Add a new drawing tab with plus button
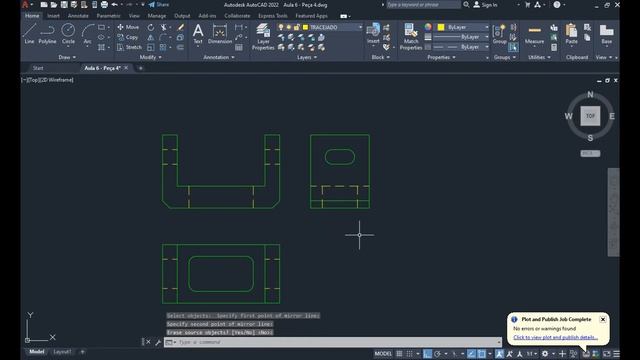 [141, 68]
